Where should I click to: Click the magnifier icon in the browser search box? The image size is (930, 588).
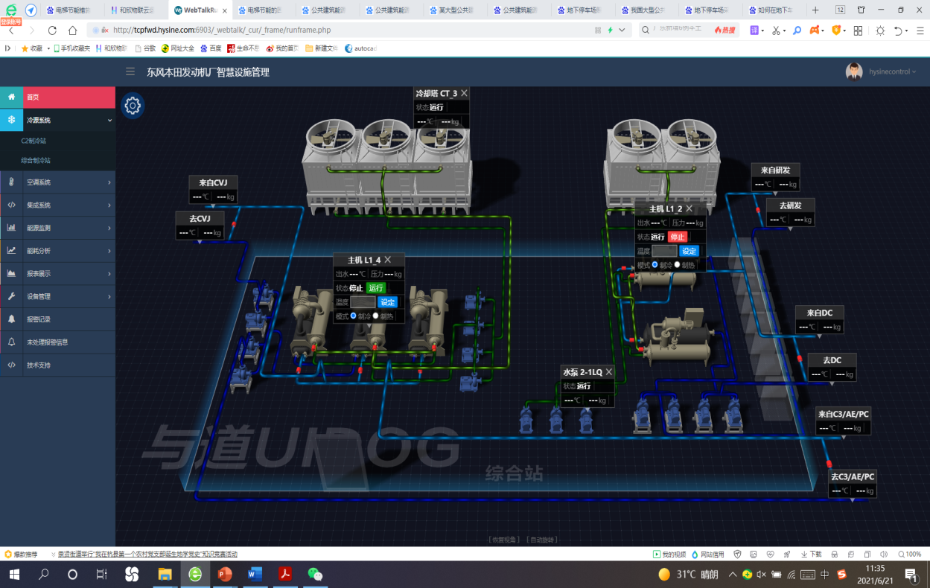pyautogui.click(x=645, y=30)
